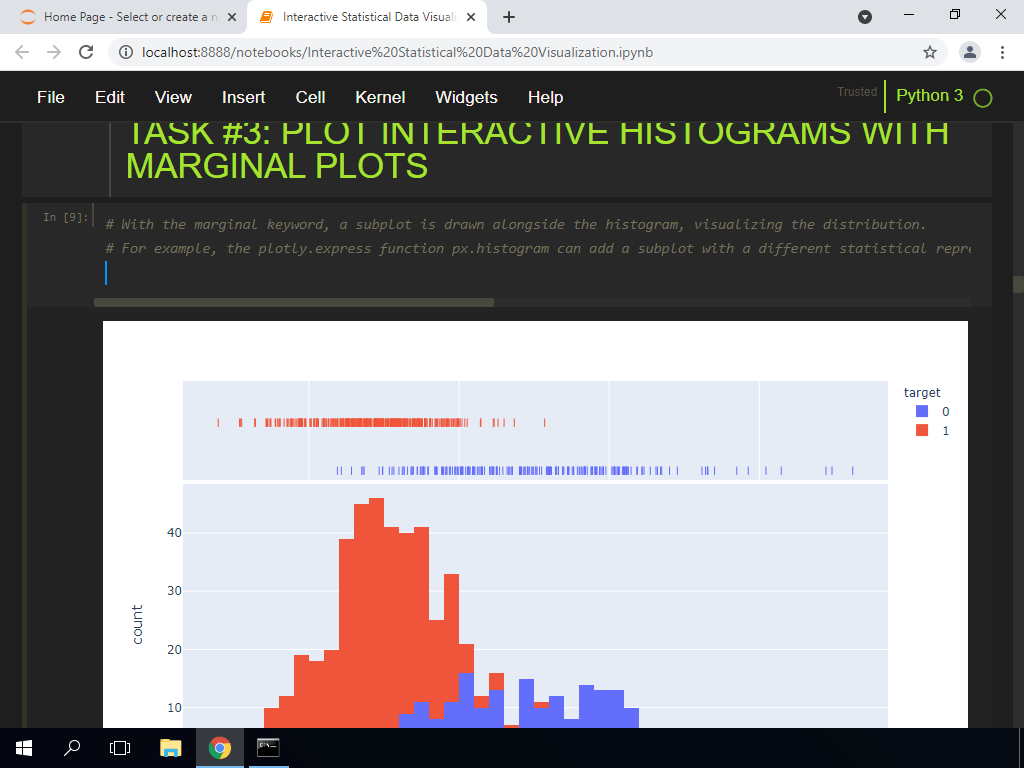Image resolution: width=1024 pixels, height=768 pixels.
Task: Open the Chrome profile avatar
Action: coord(969,52)
